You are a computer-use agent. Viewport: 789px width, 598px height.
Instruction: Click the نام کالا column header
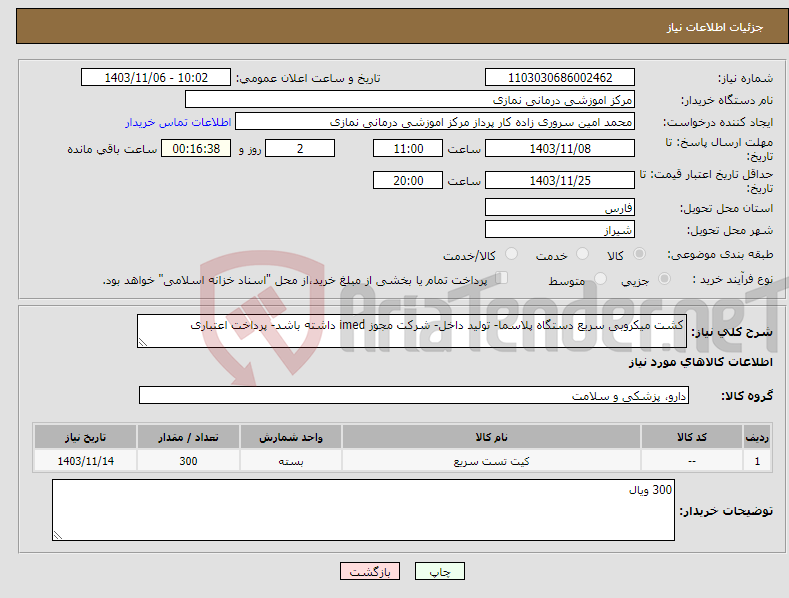pyautogui.click(x=492, y=437)
